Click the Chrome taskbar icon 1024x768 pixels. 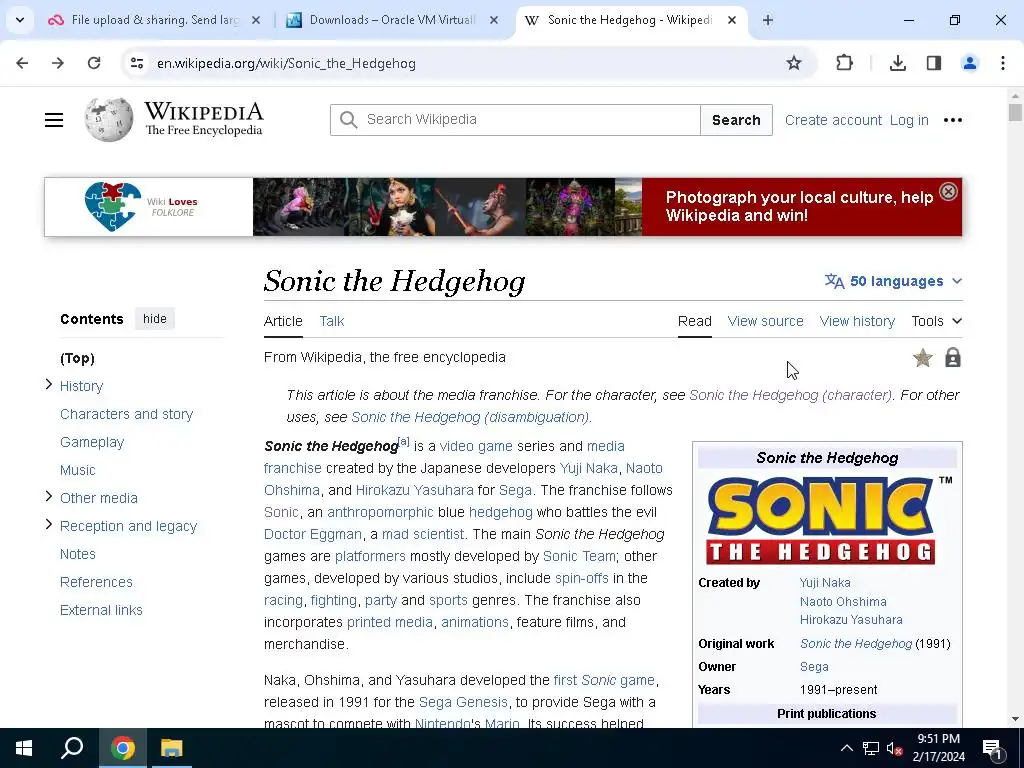[x=123, y=748]
